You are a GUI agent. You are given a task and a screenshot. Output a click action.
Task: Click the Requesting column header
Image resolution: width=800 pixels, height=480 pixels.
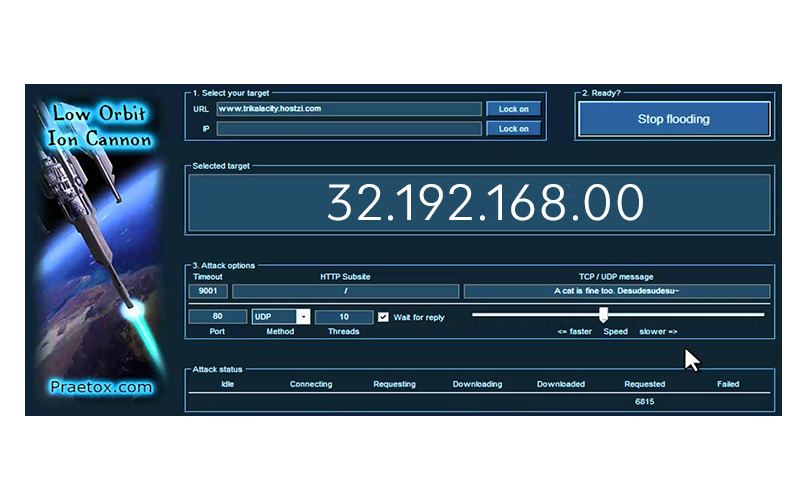(x=394, y=384)
